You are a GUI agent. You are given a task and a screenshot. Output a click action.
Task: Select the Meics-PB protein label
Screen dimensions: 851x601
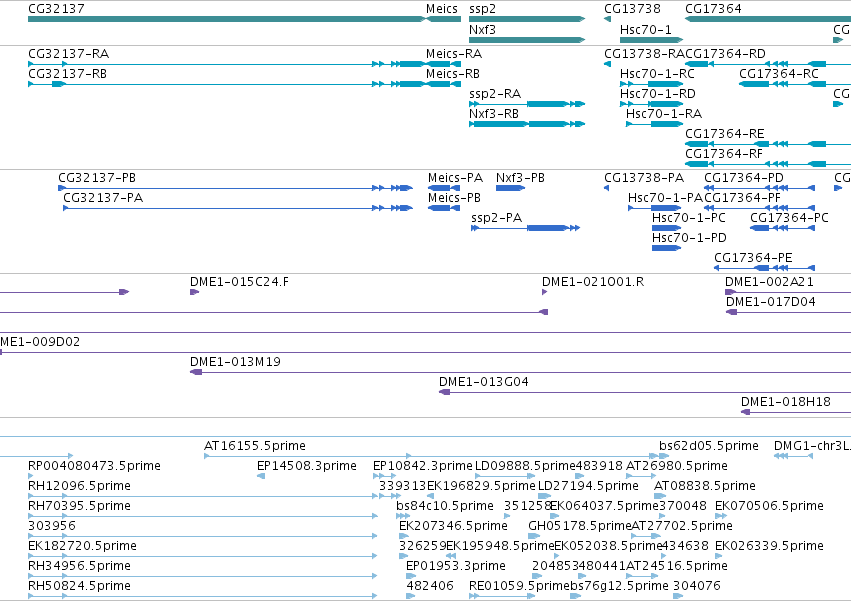[454, 198]
